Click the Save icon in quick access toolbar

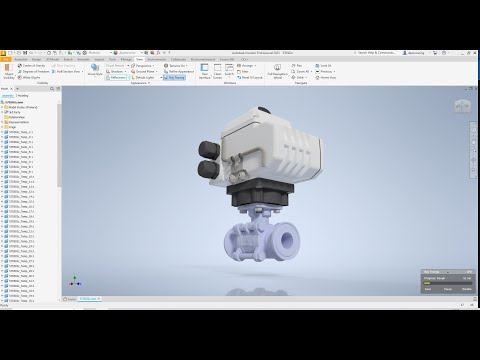[25, 53]
